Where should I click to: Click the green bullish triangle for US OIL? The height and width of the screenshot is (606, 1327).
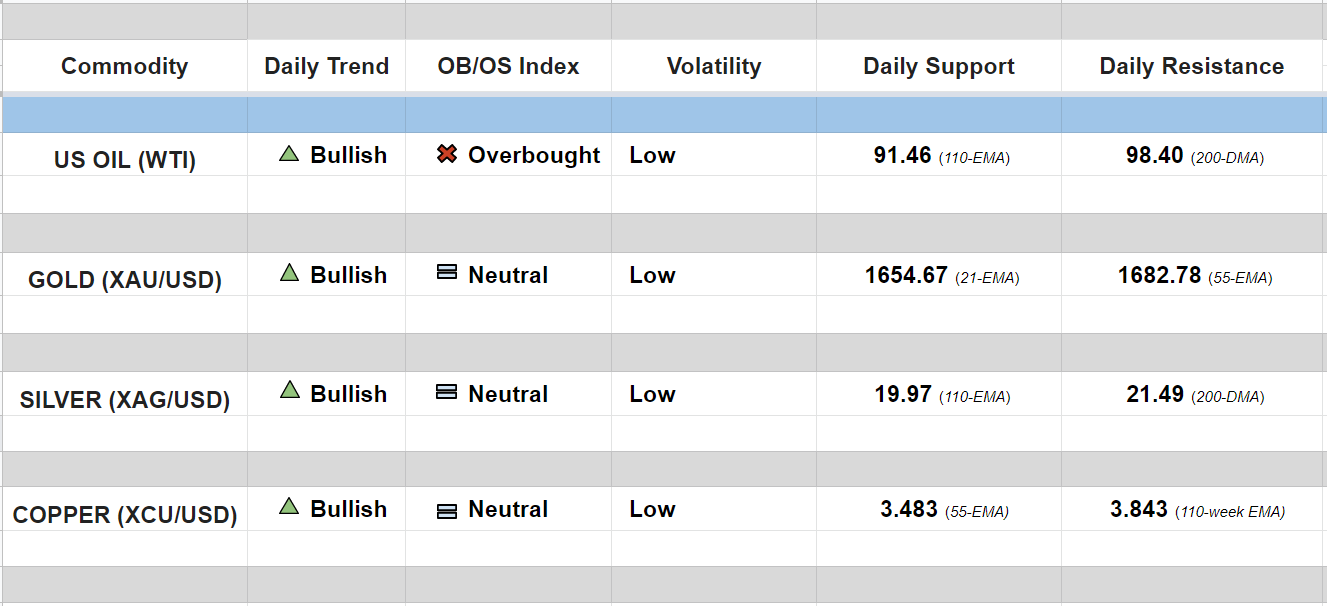[289, 154]
